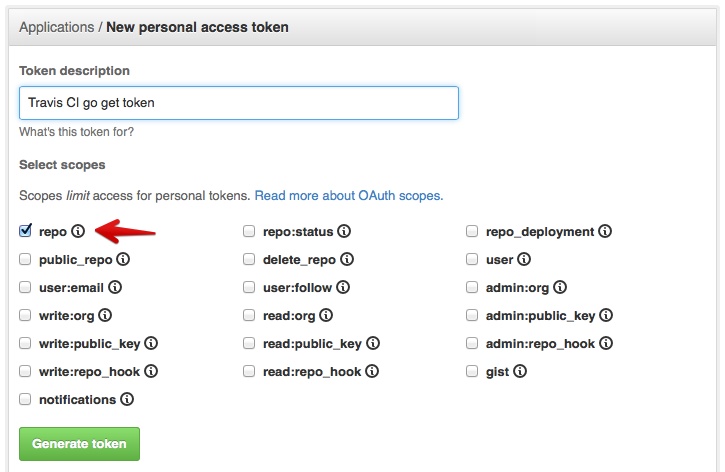Click the info icon next to repo
The height and width of the screenshot is (472, 725).
pos(78,232)
